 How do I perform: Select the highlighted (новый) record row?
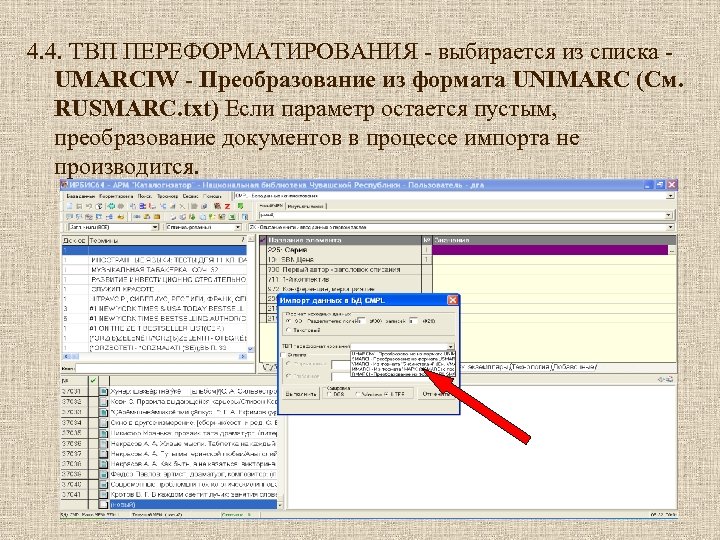pos(169,504)
